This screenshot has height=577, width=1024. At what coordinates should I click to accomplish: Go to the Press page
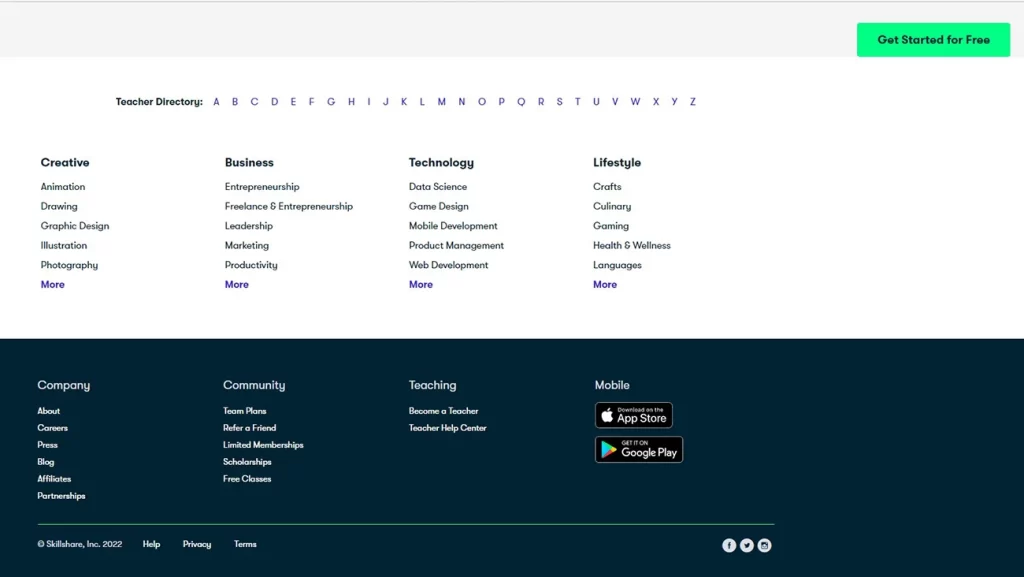(47, 445)
